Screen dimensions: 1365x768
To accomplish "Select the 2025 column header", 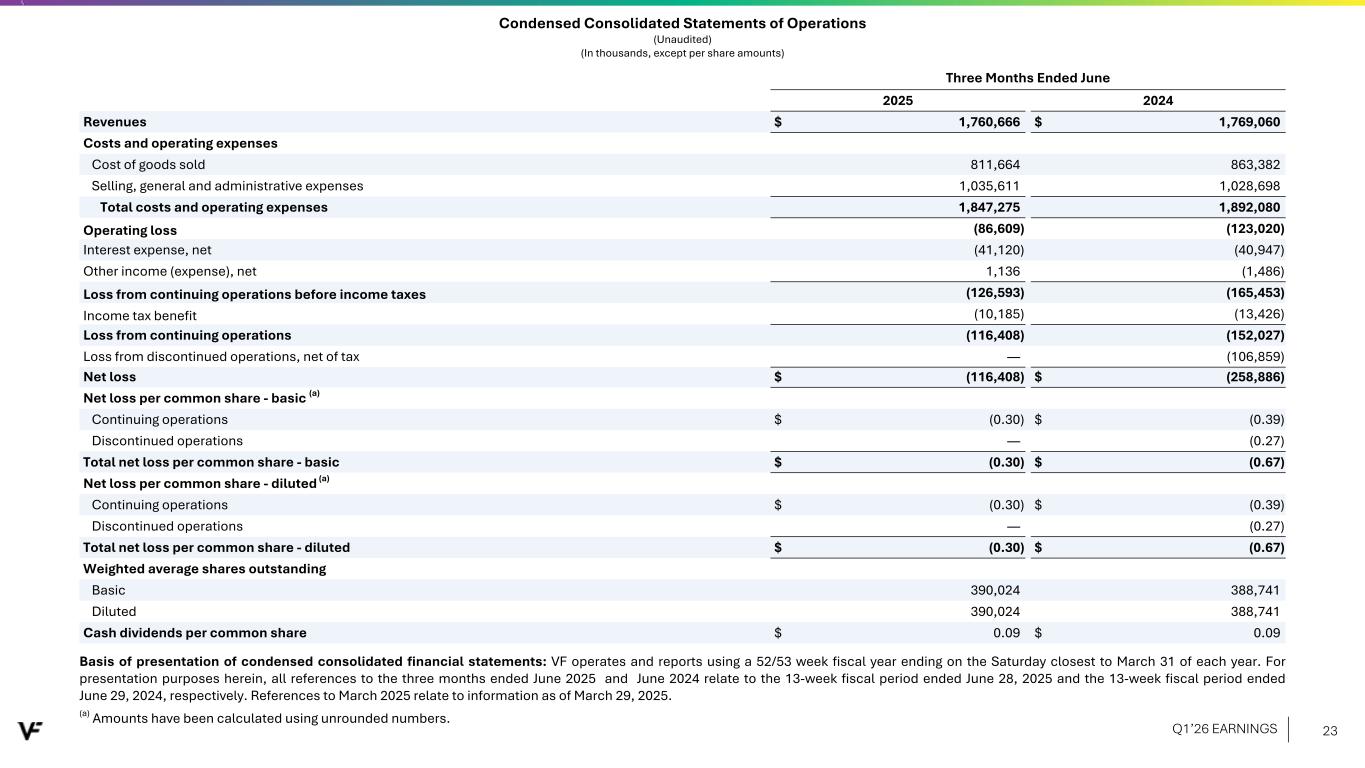I will point(897,101).
